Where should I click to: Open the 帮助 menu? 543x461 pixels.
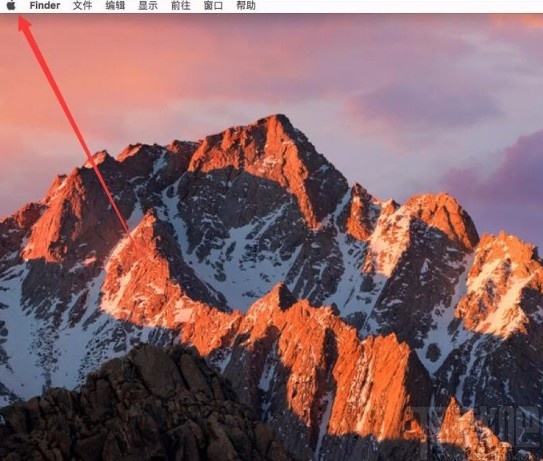pos(246,6)
